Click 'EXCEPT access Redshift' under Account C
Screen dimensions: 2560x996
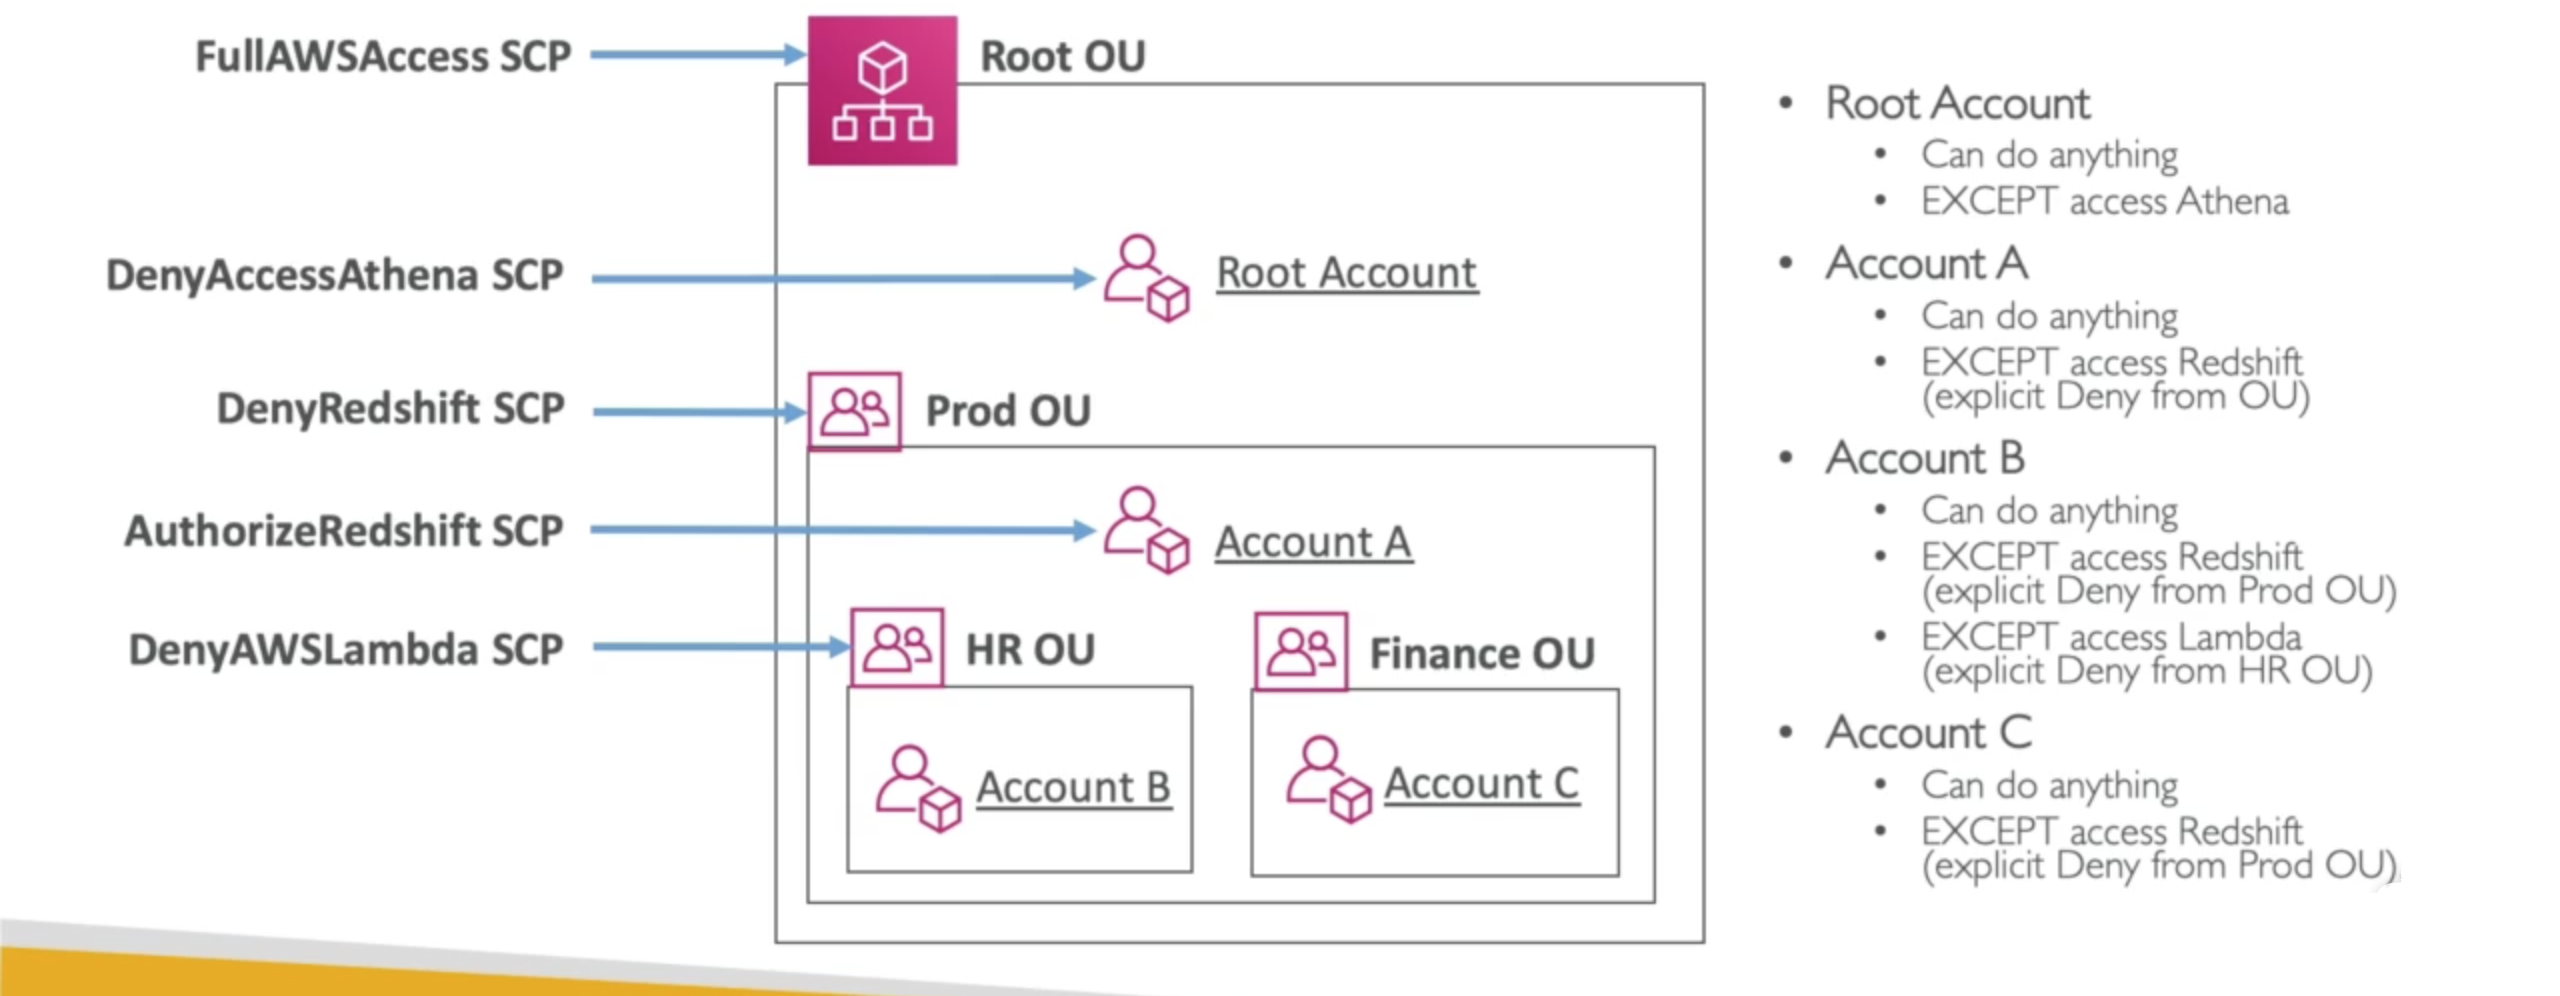2111,831
